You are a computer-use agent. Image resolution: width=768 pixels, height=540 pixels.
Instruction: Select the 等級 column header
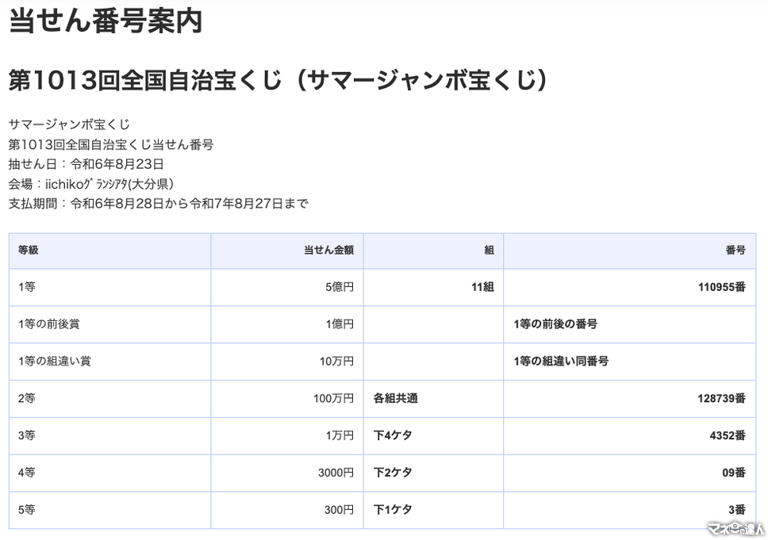[x=28, y=250]
